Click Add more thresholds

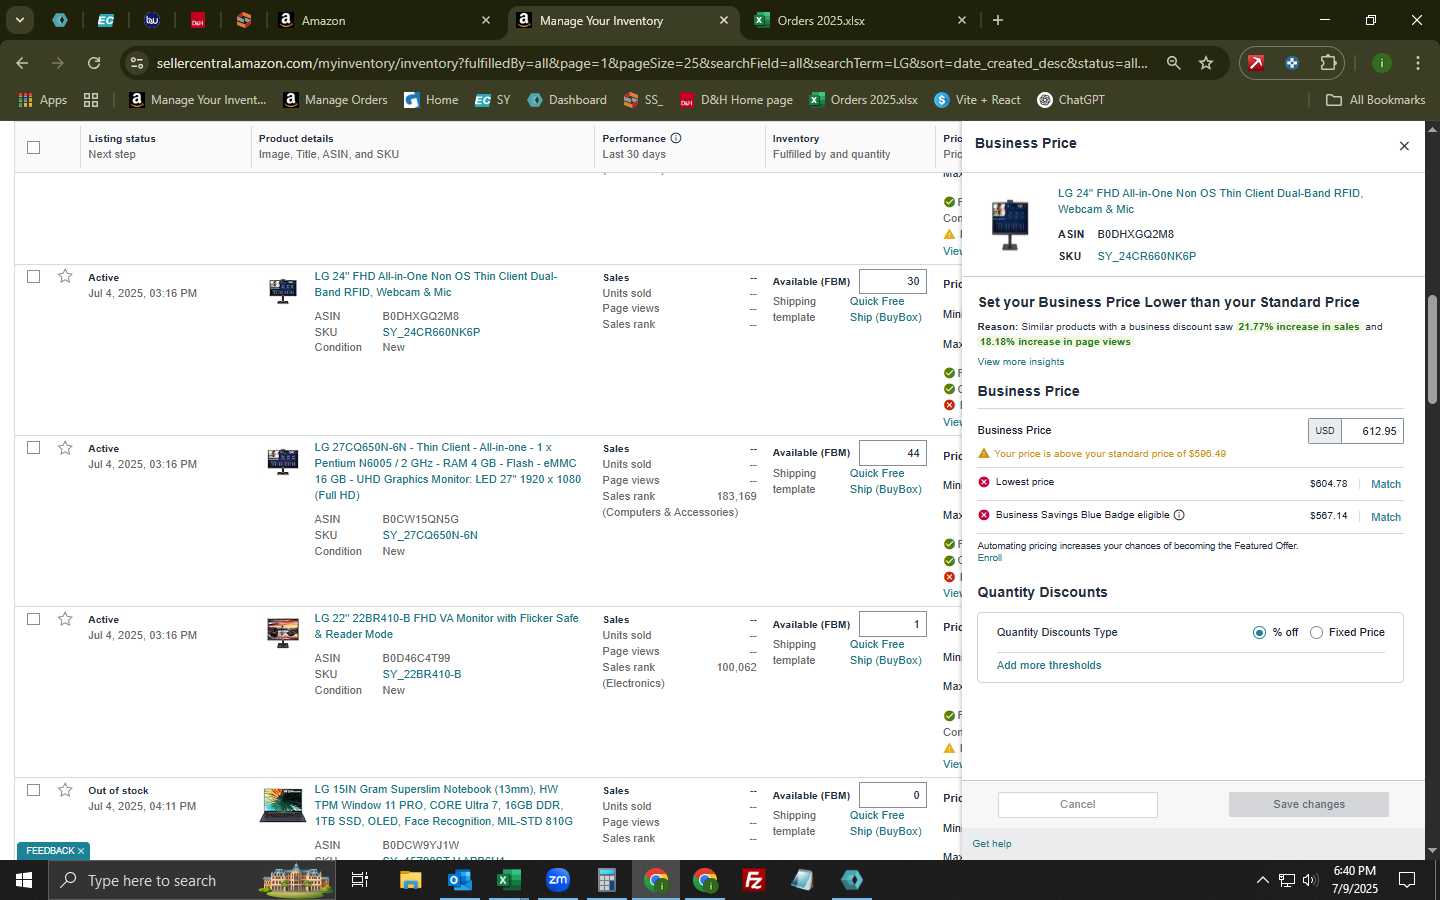click(1048, 665)
